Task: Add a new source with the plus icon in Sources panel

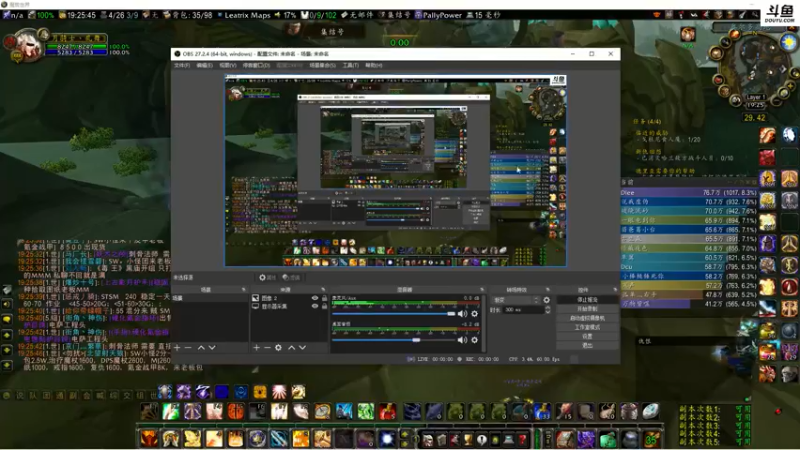Action: click(257, 347)
